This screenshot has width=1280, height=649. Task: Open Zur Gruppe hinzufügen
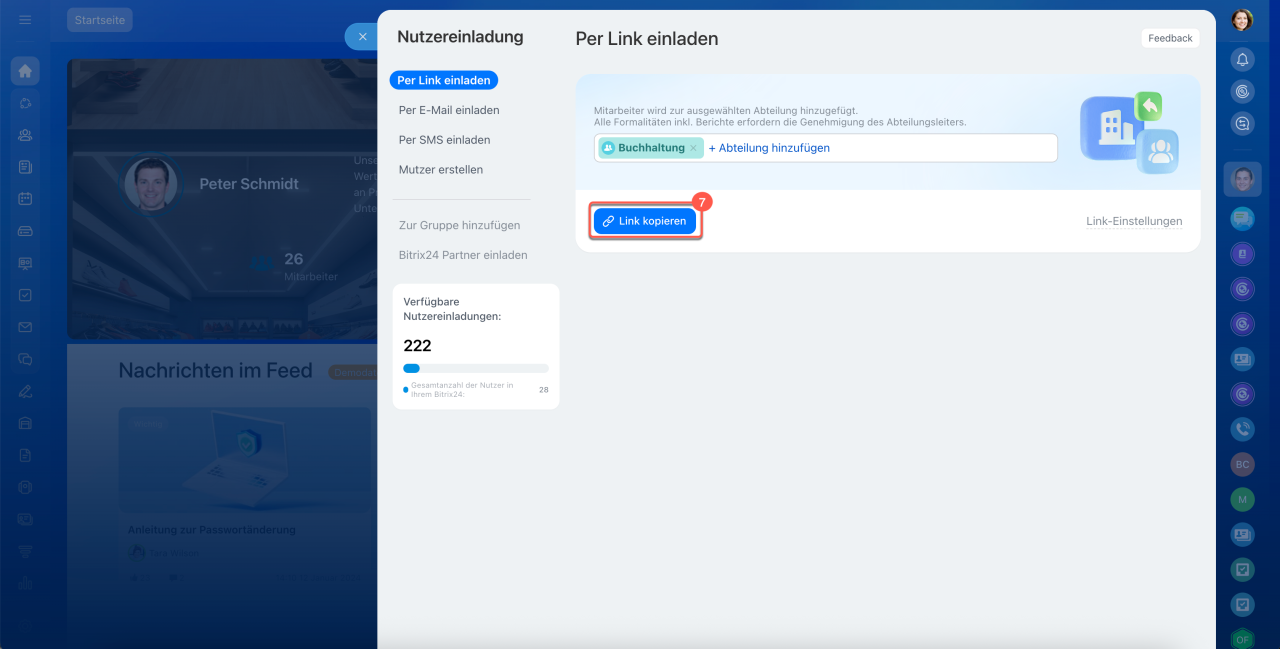[459, 226]
